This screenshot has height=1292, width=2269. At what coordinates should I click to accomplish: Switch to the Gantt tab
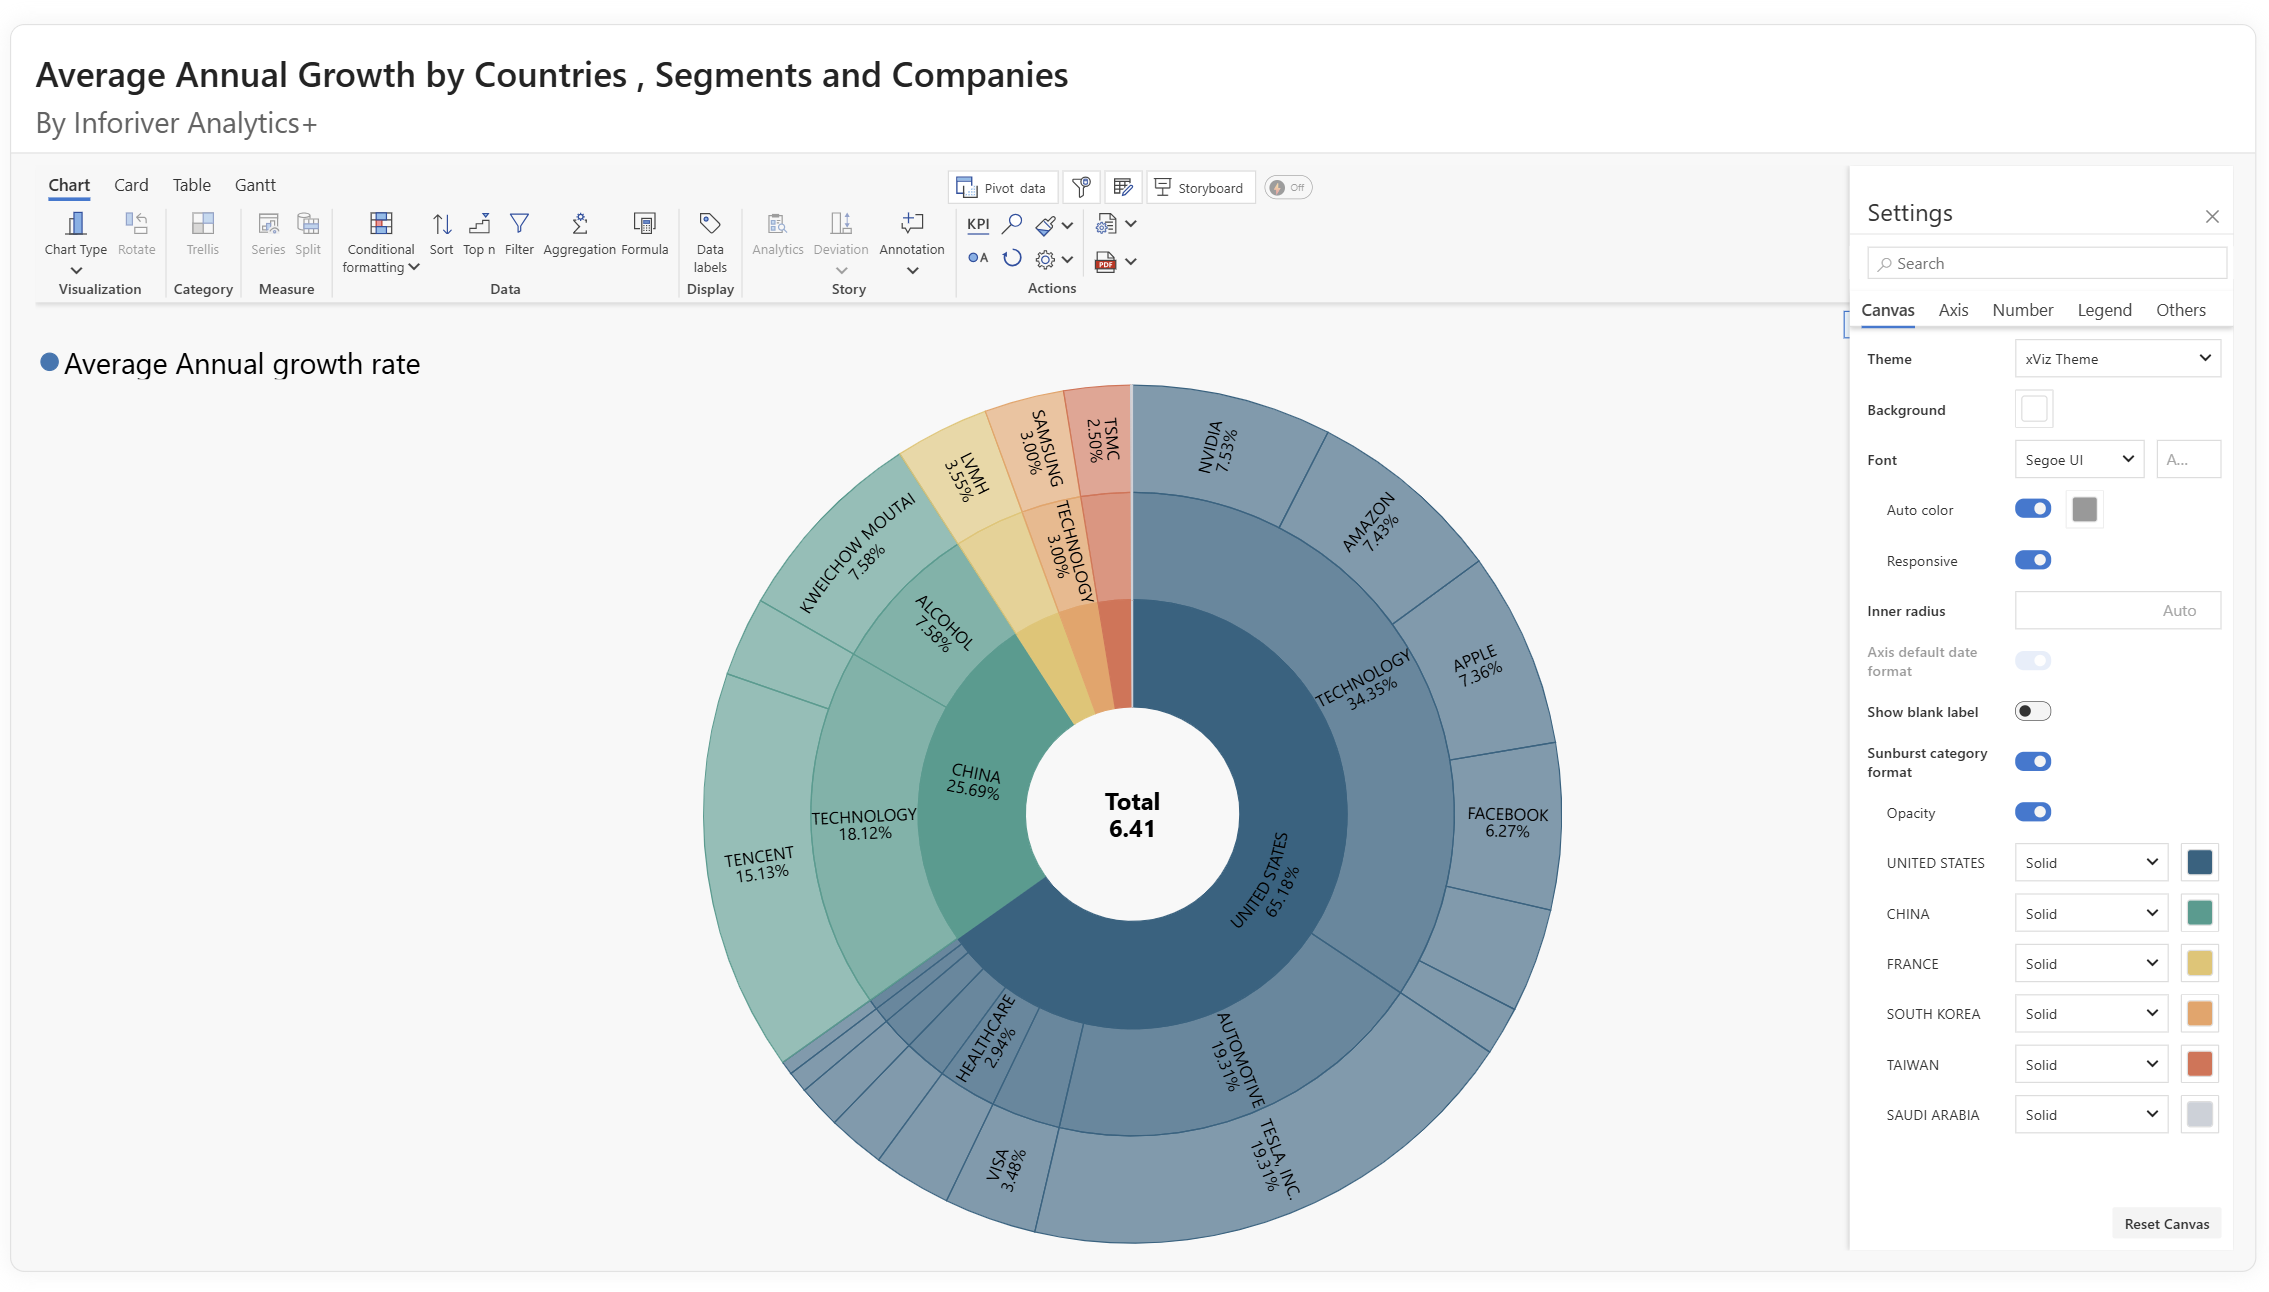(x=255, y=185)
